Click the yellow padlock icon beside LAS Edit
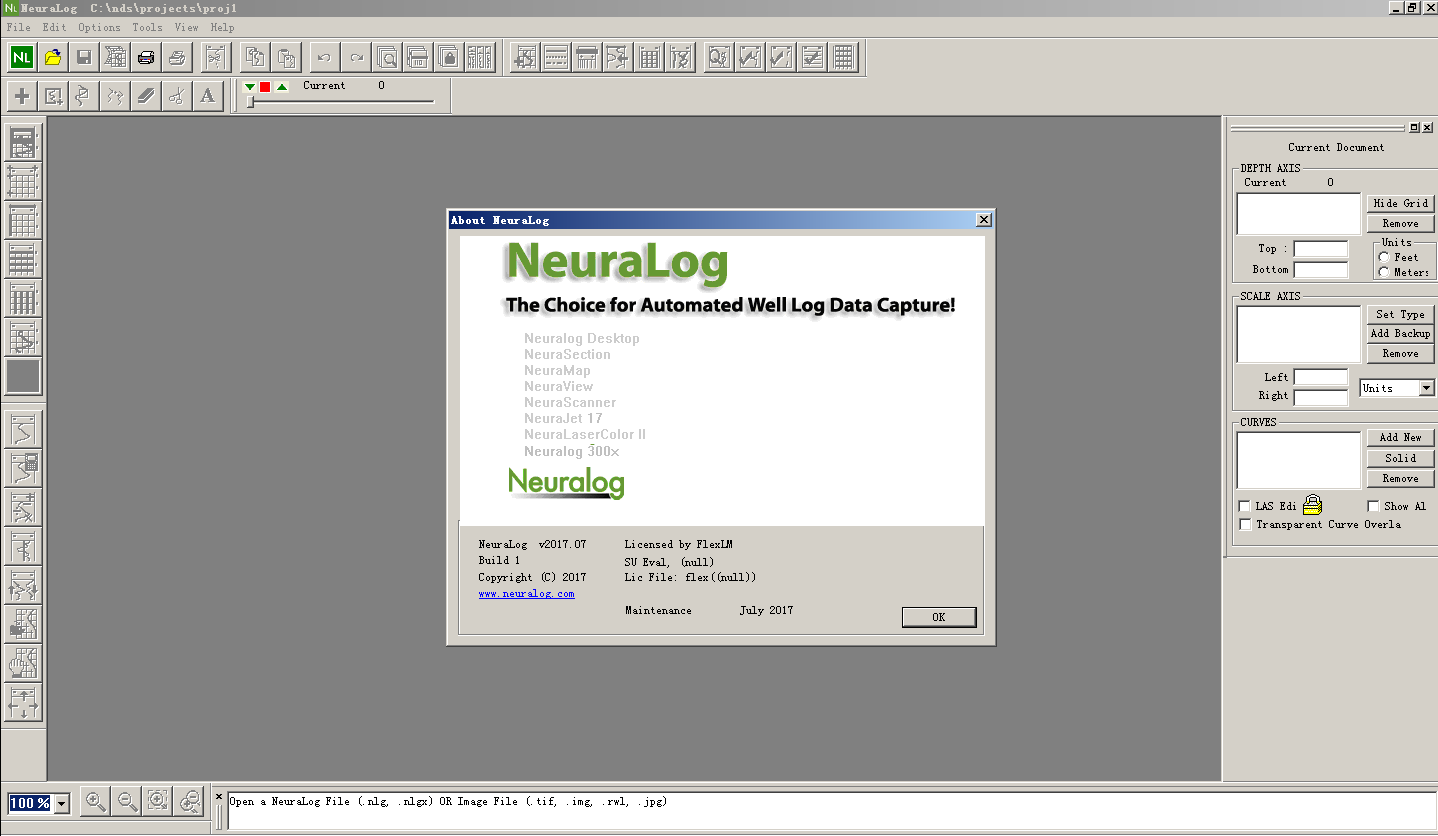Screen dimensions: 1438x836 pyautogui.click(x=1312, y=505)
